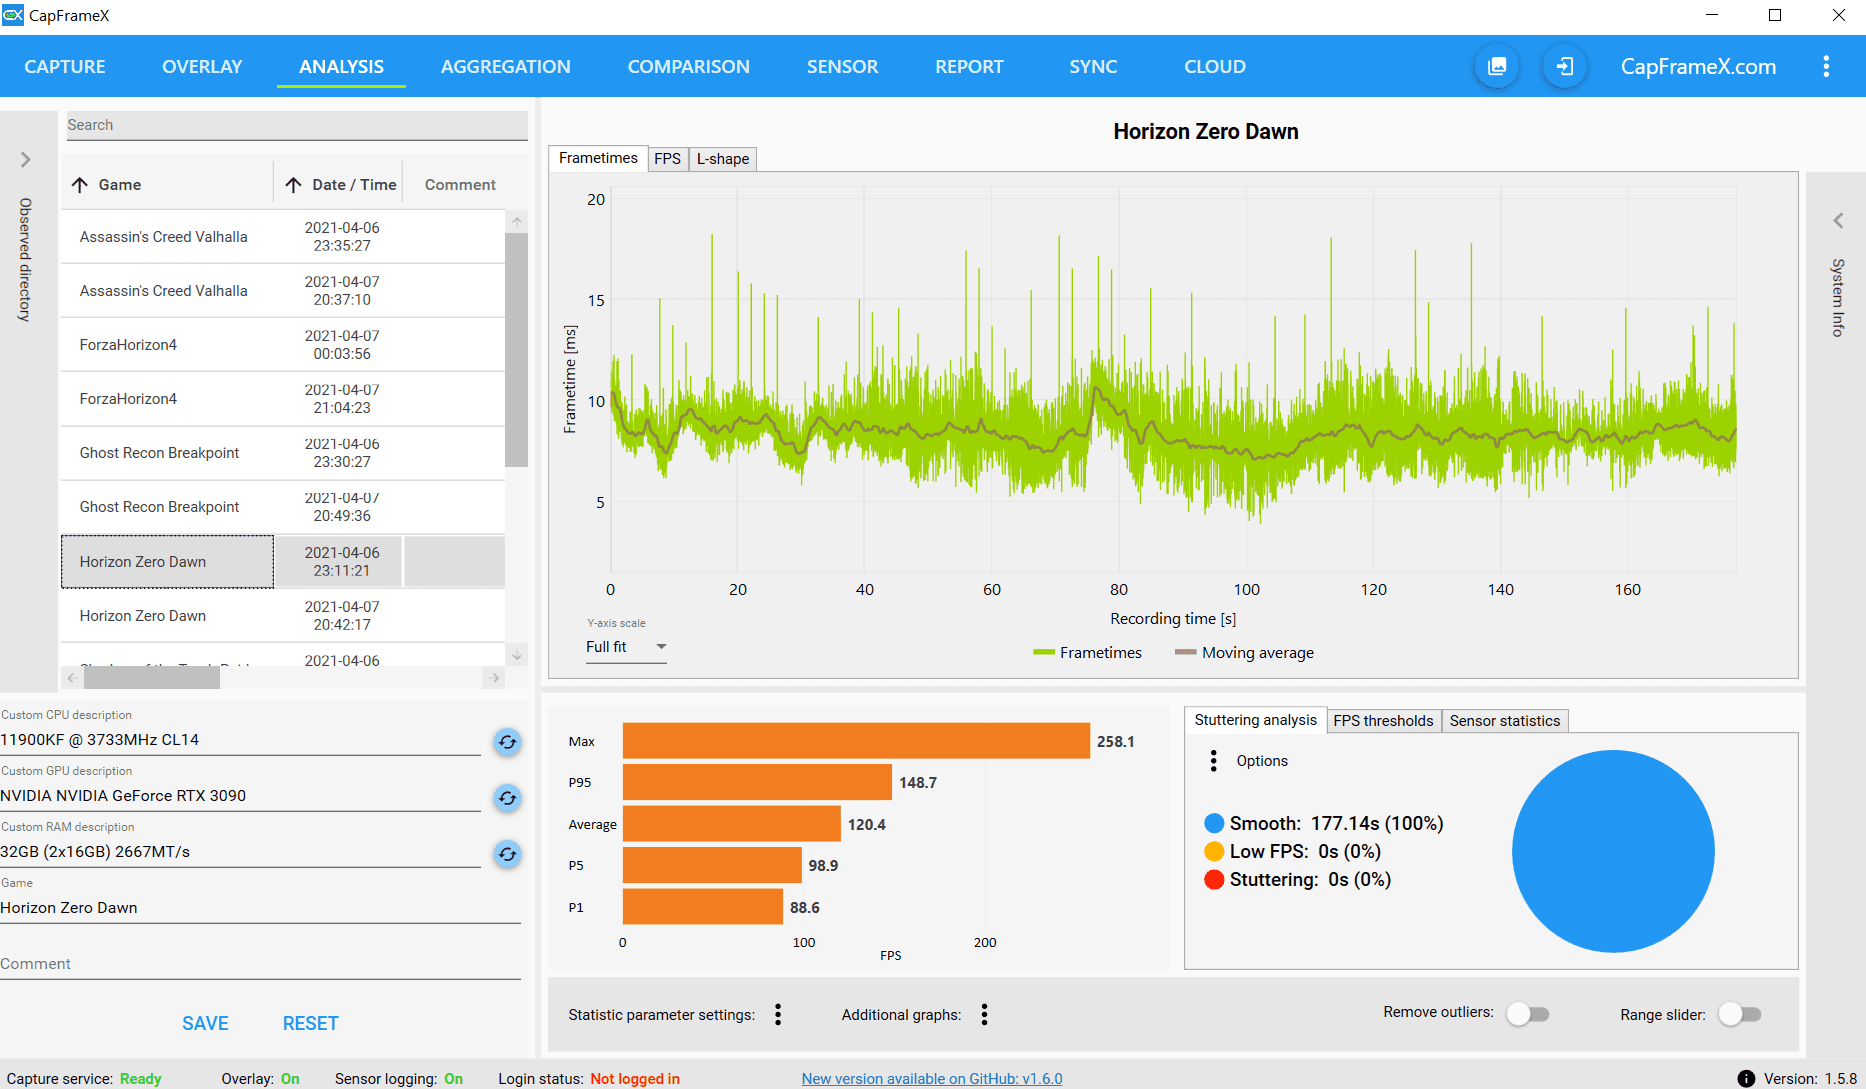Select the ANALYSIS tab

(342, 67)
